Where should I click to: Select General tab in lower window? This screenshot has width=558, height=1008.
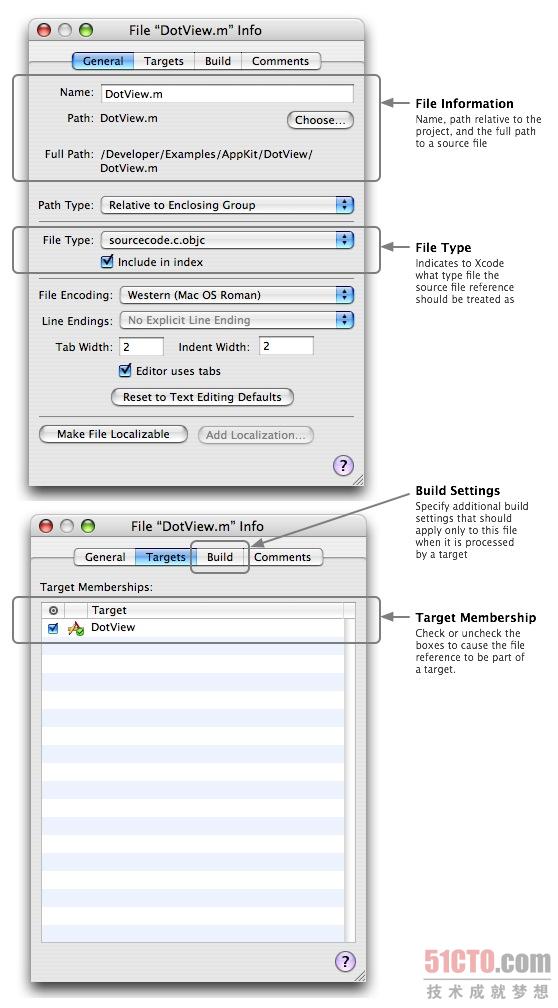105,557
